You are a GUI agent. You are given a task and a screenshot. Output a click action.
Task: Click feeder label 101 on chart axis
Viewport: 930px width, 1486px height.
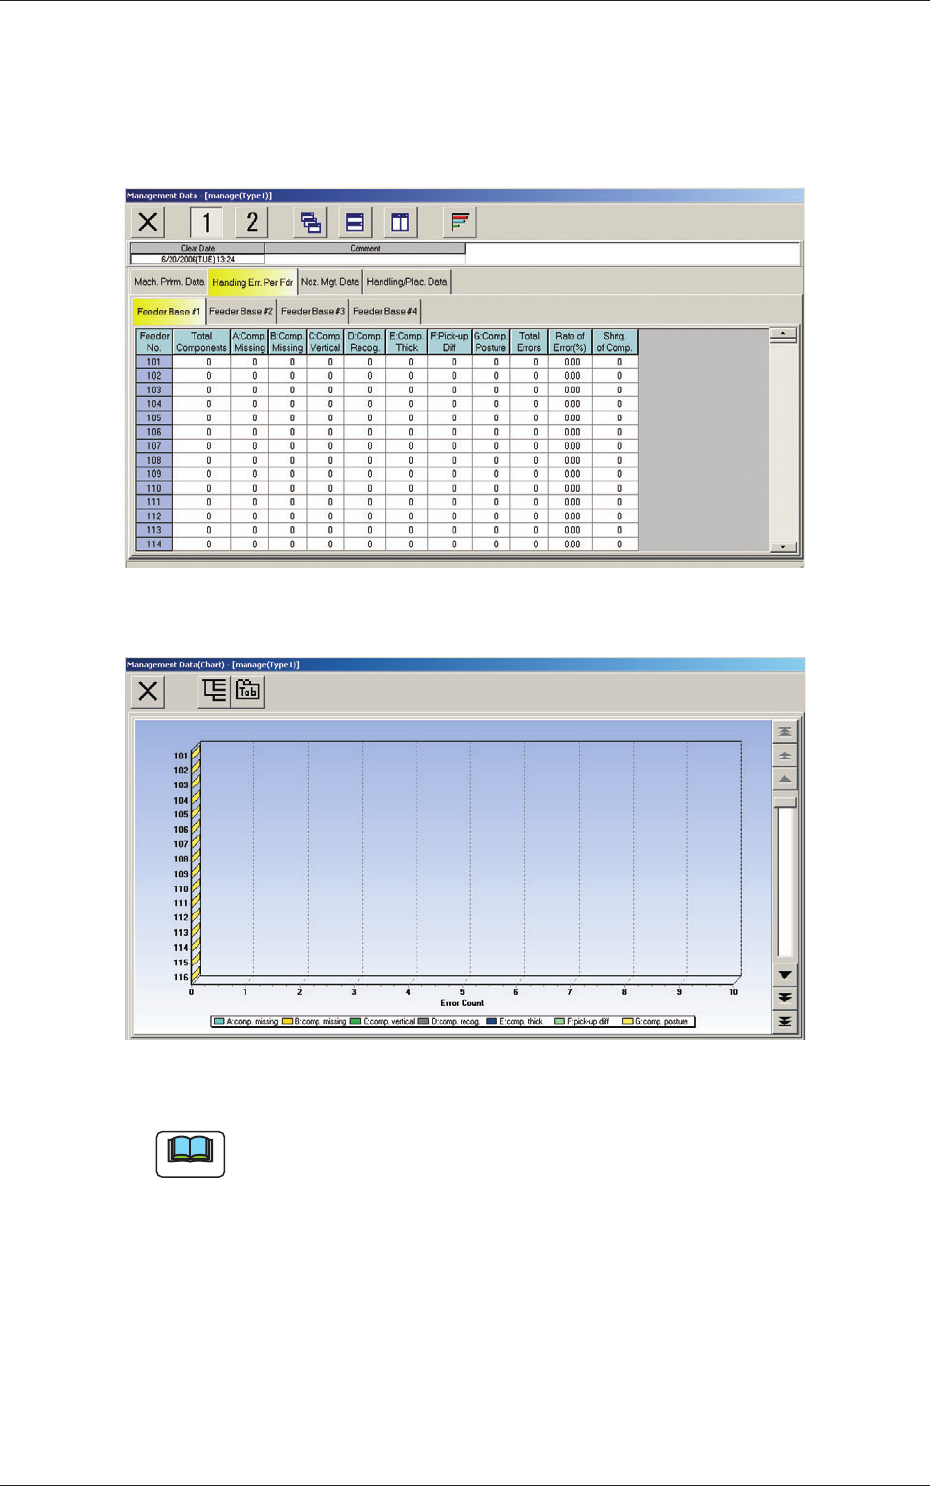181,756
